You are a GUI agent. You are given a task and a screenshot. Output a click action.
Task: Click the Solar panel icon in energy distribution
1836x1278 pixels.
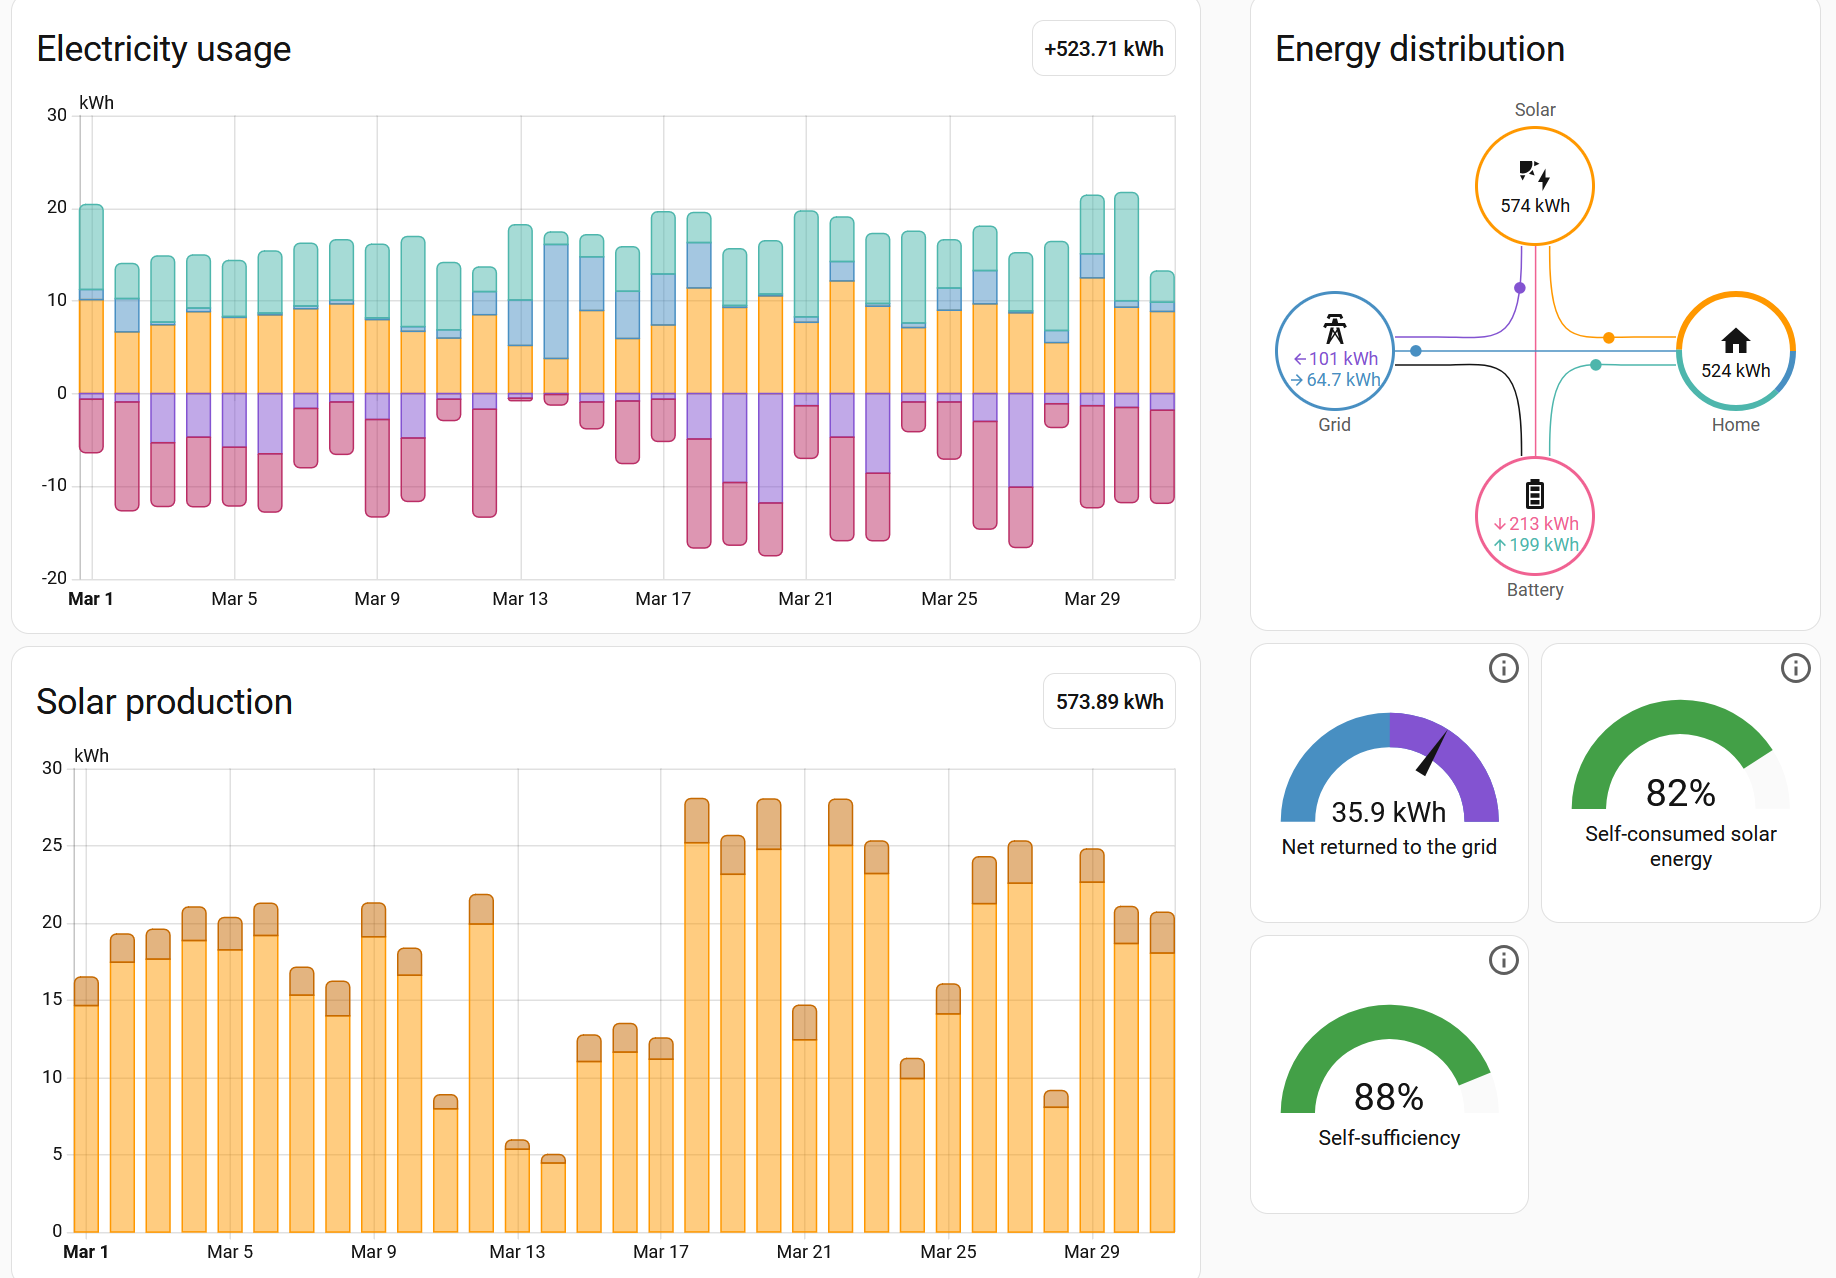(x=1534, y=174)
